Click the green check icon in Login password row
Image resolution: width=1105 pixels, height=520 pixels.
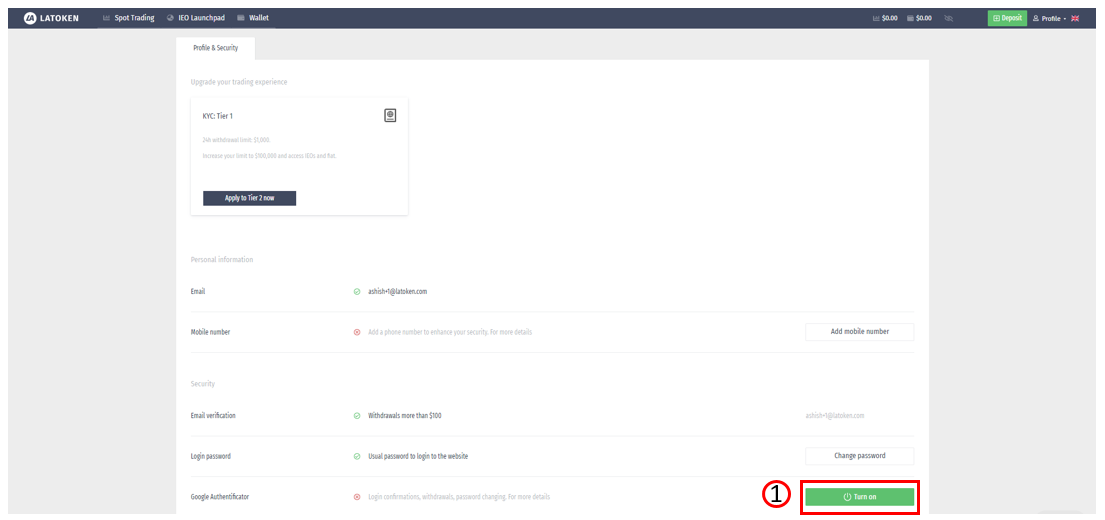pyautogui.click(x=357, y=456)
